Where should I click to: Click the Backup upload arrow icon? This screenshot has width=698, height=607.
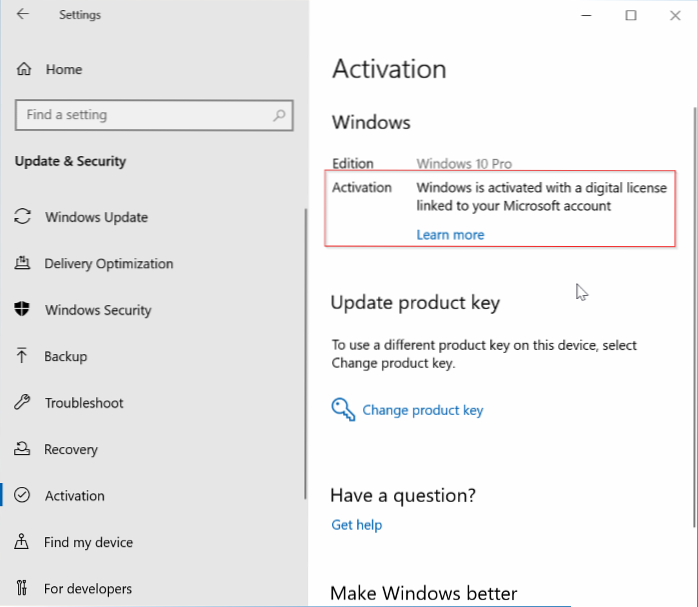[x=22, y=356]
